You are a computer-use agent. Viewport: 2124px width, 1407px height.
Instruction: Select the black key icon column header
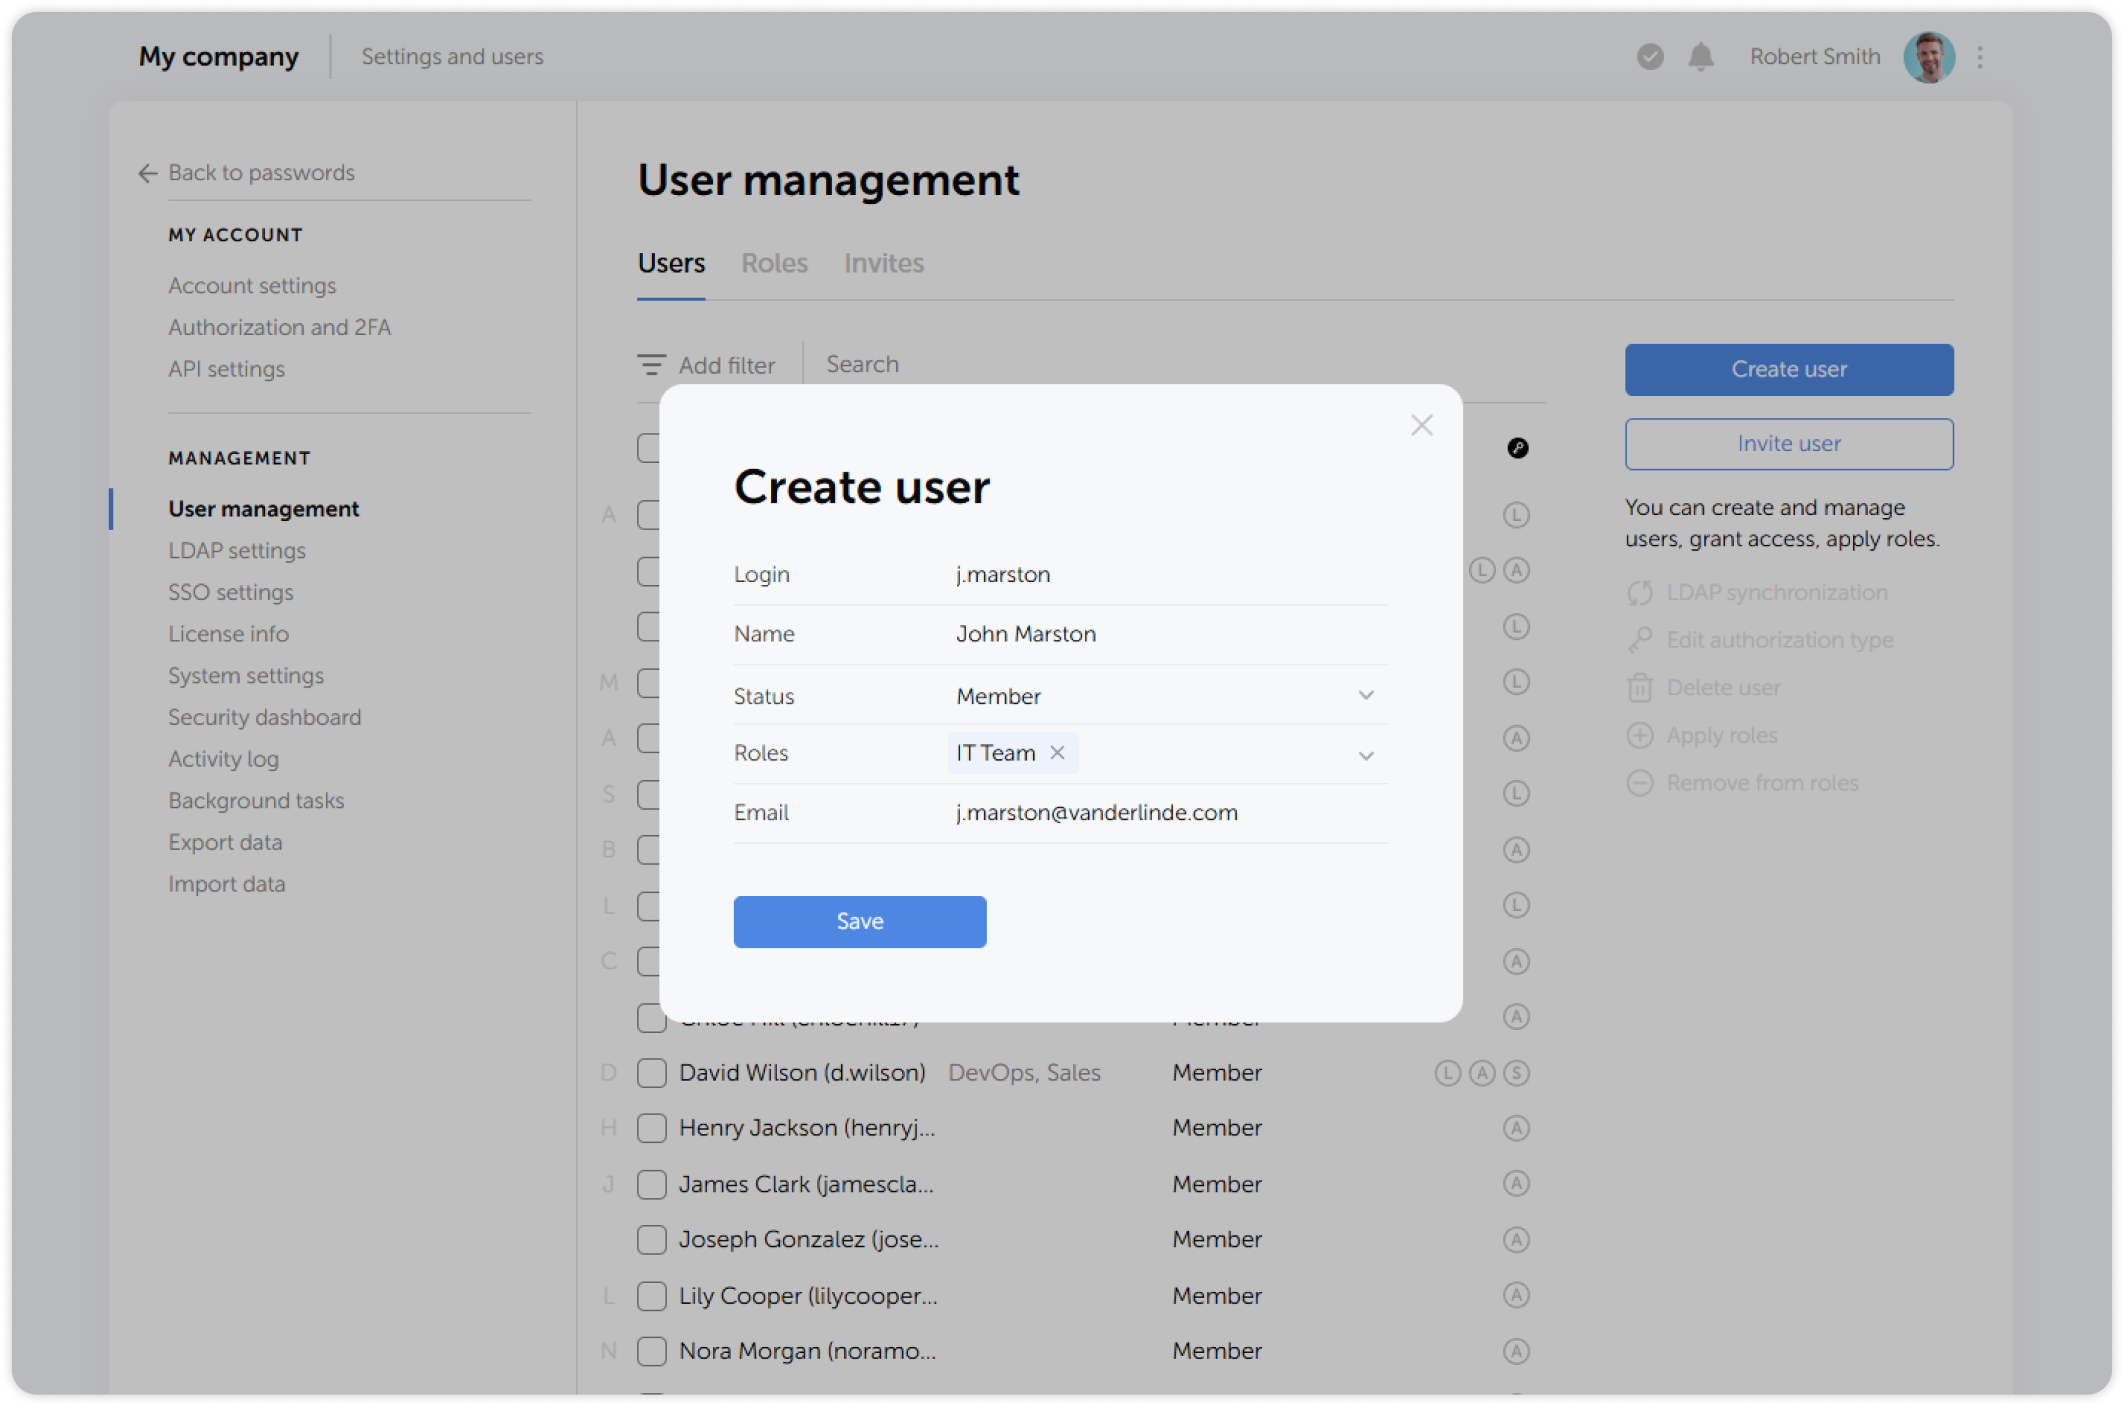click(1519, 449)
